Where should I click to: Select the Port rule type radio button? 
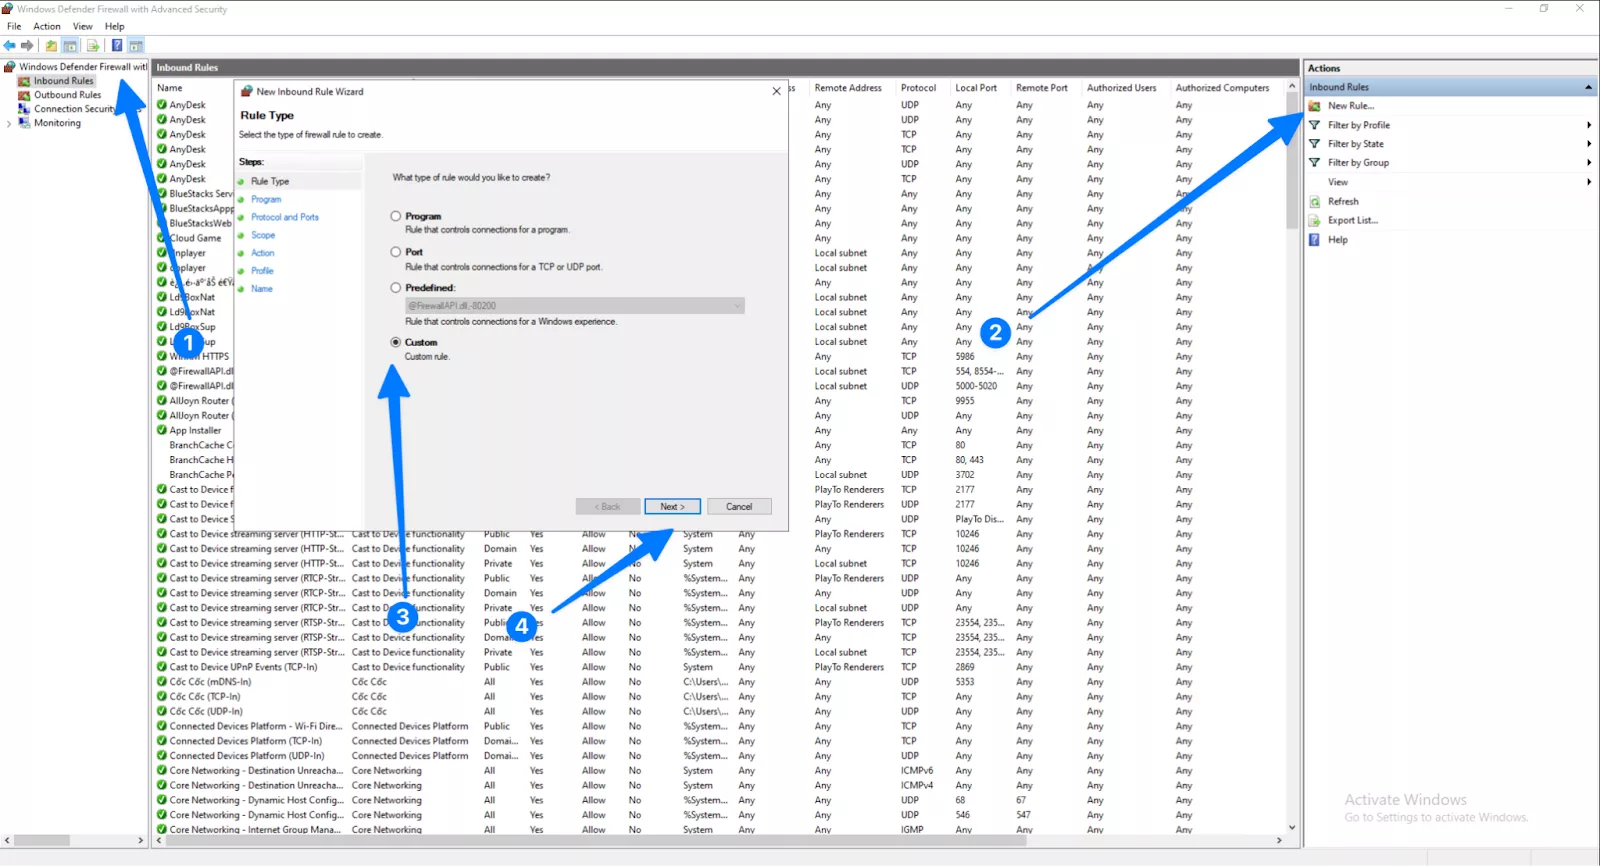pos(396,252)
